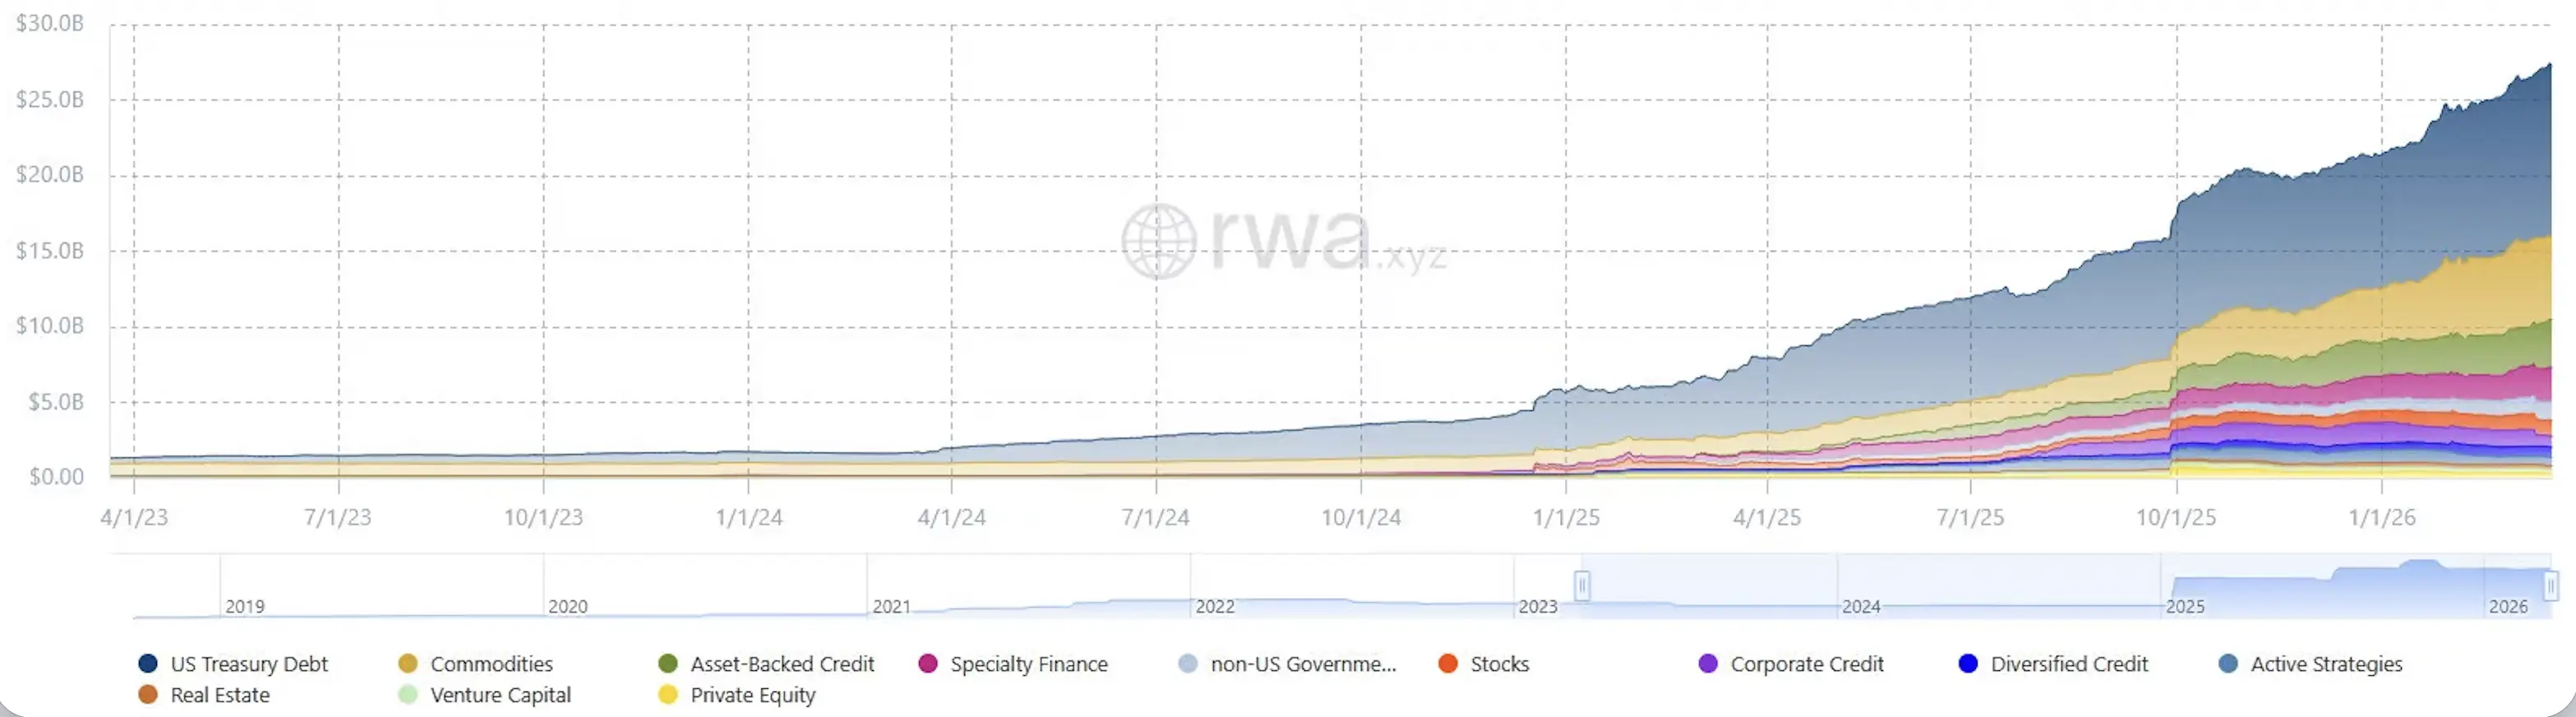Click right range selector handle

click(x=2550, y=585)
